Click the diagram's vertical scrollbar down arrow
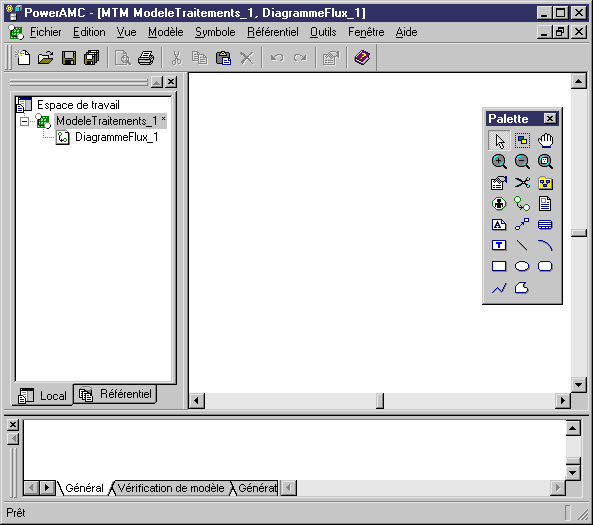Screen dimensions: 593x525 click(578, 385)
